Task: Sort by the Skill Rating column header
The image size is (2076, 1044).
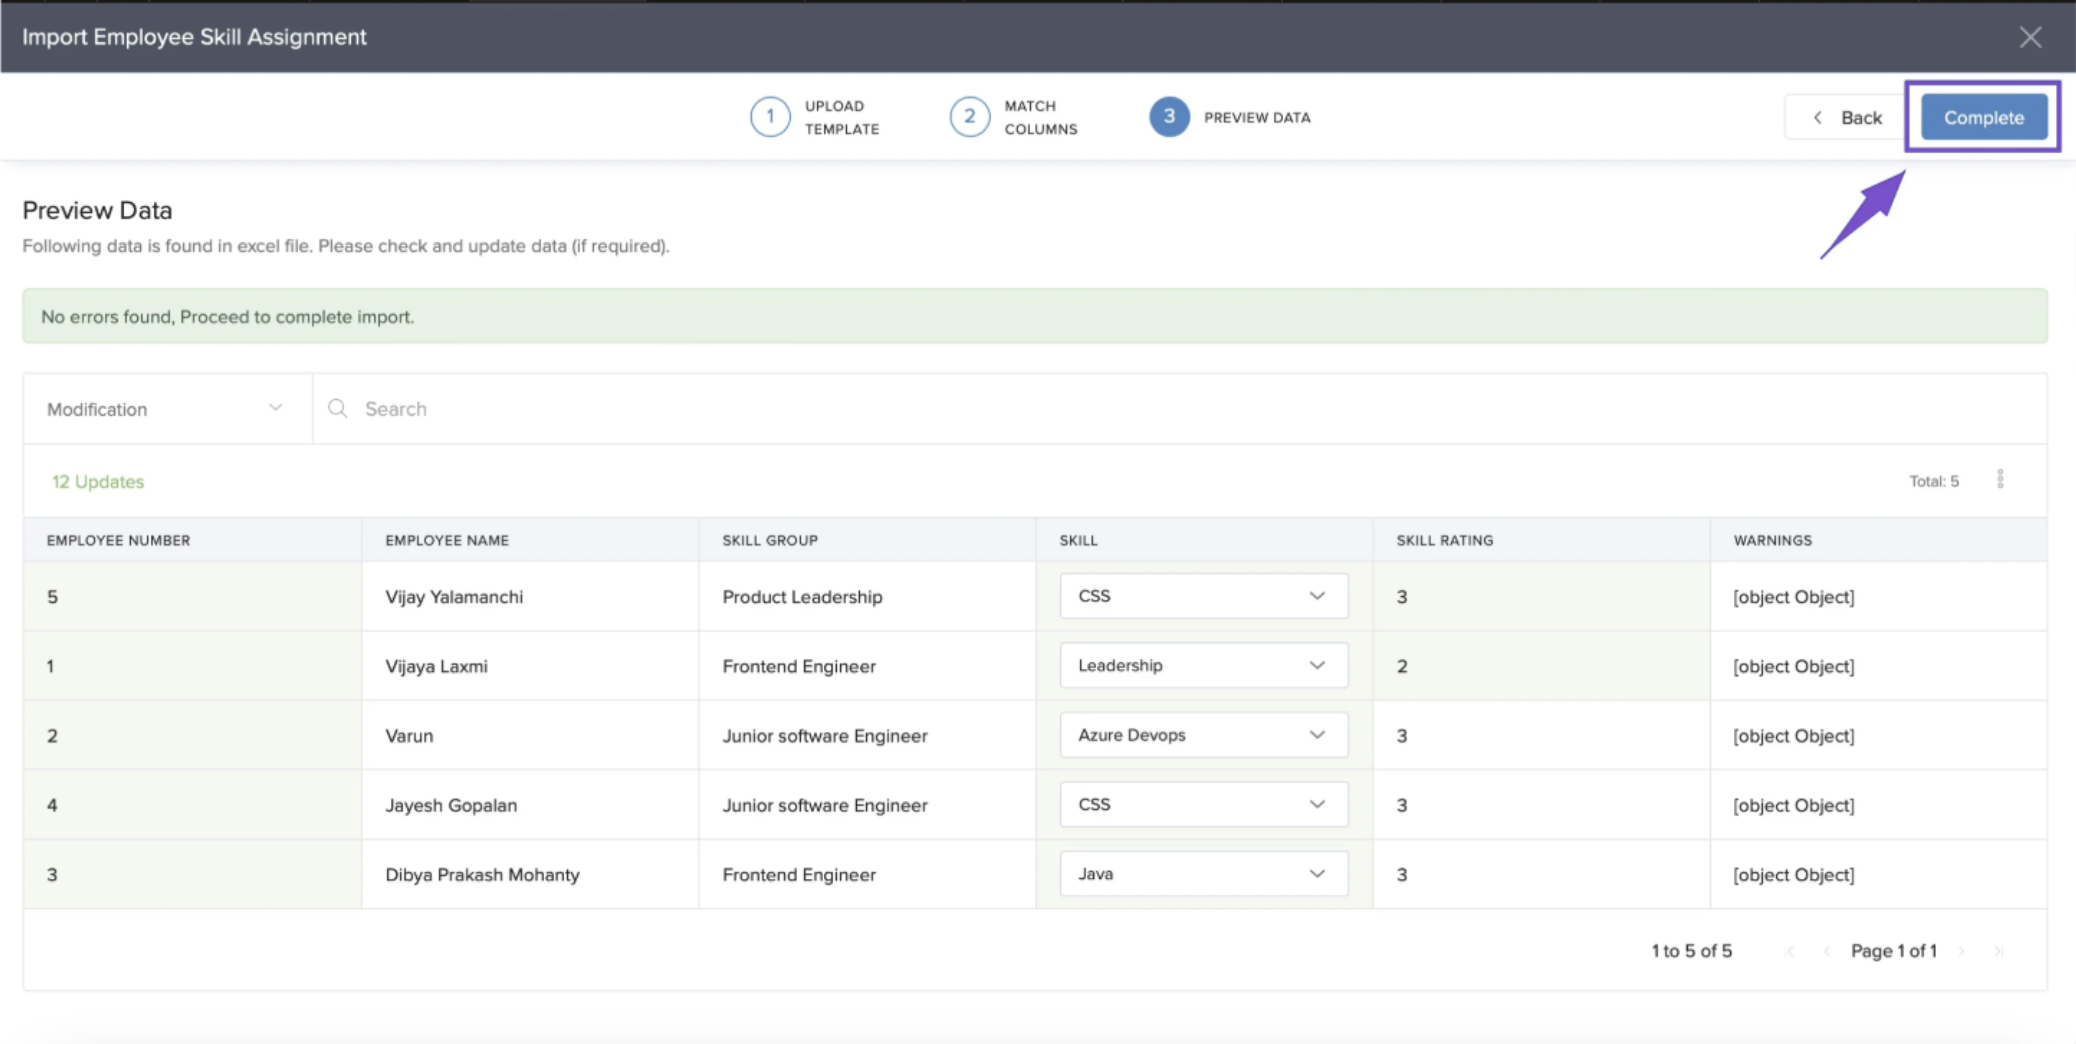Action: click(x=1444, y=540)
